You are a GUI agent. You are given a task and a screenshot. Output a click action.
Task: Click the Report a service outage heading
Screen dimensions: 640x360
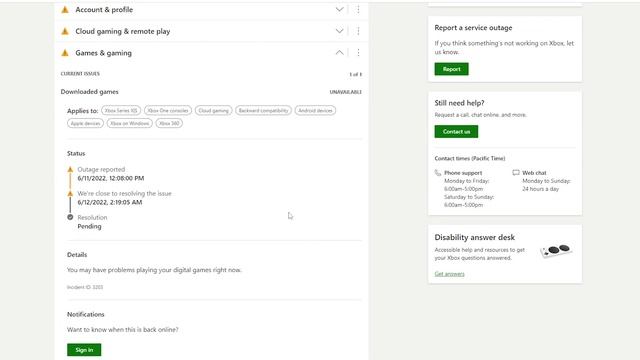coord(473,28)
